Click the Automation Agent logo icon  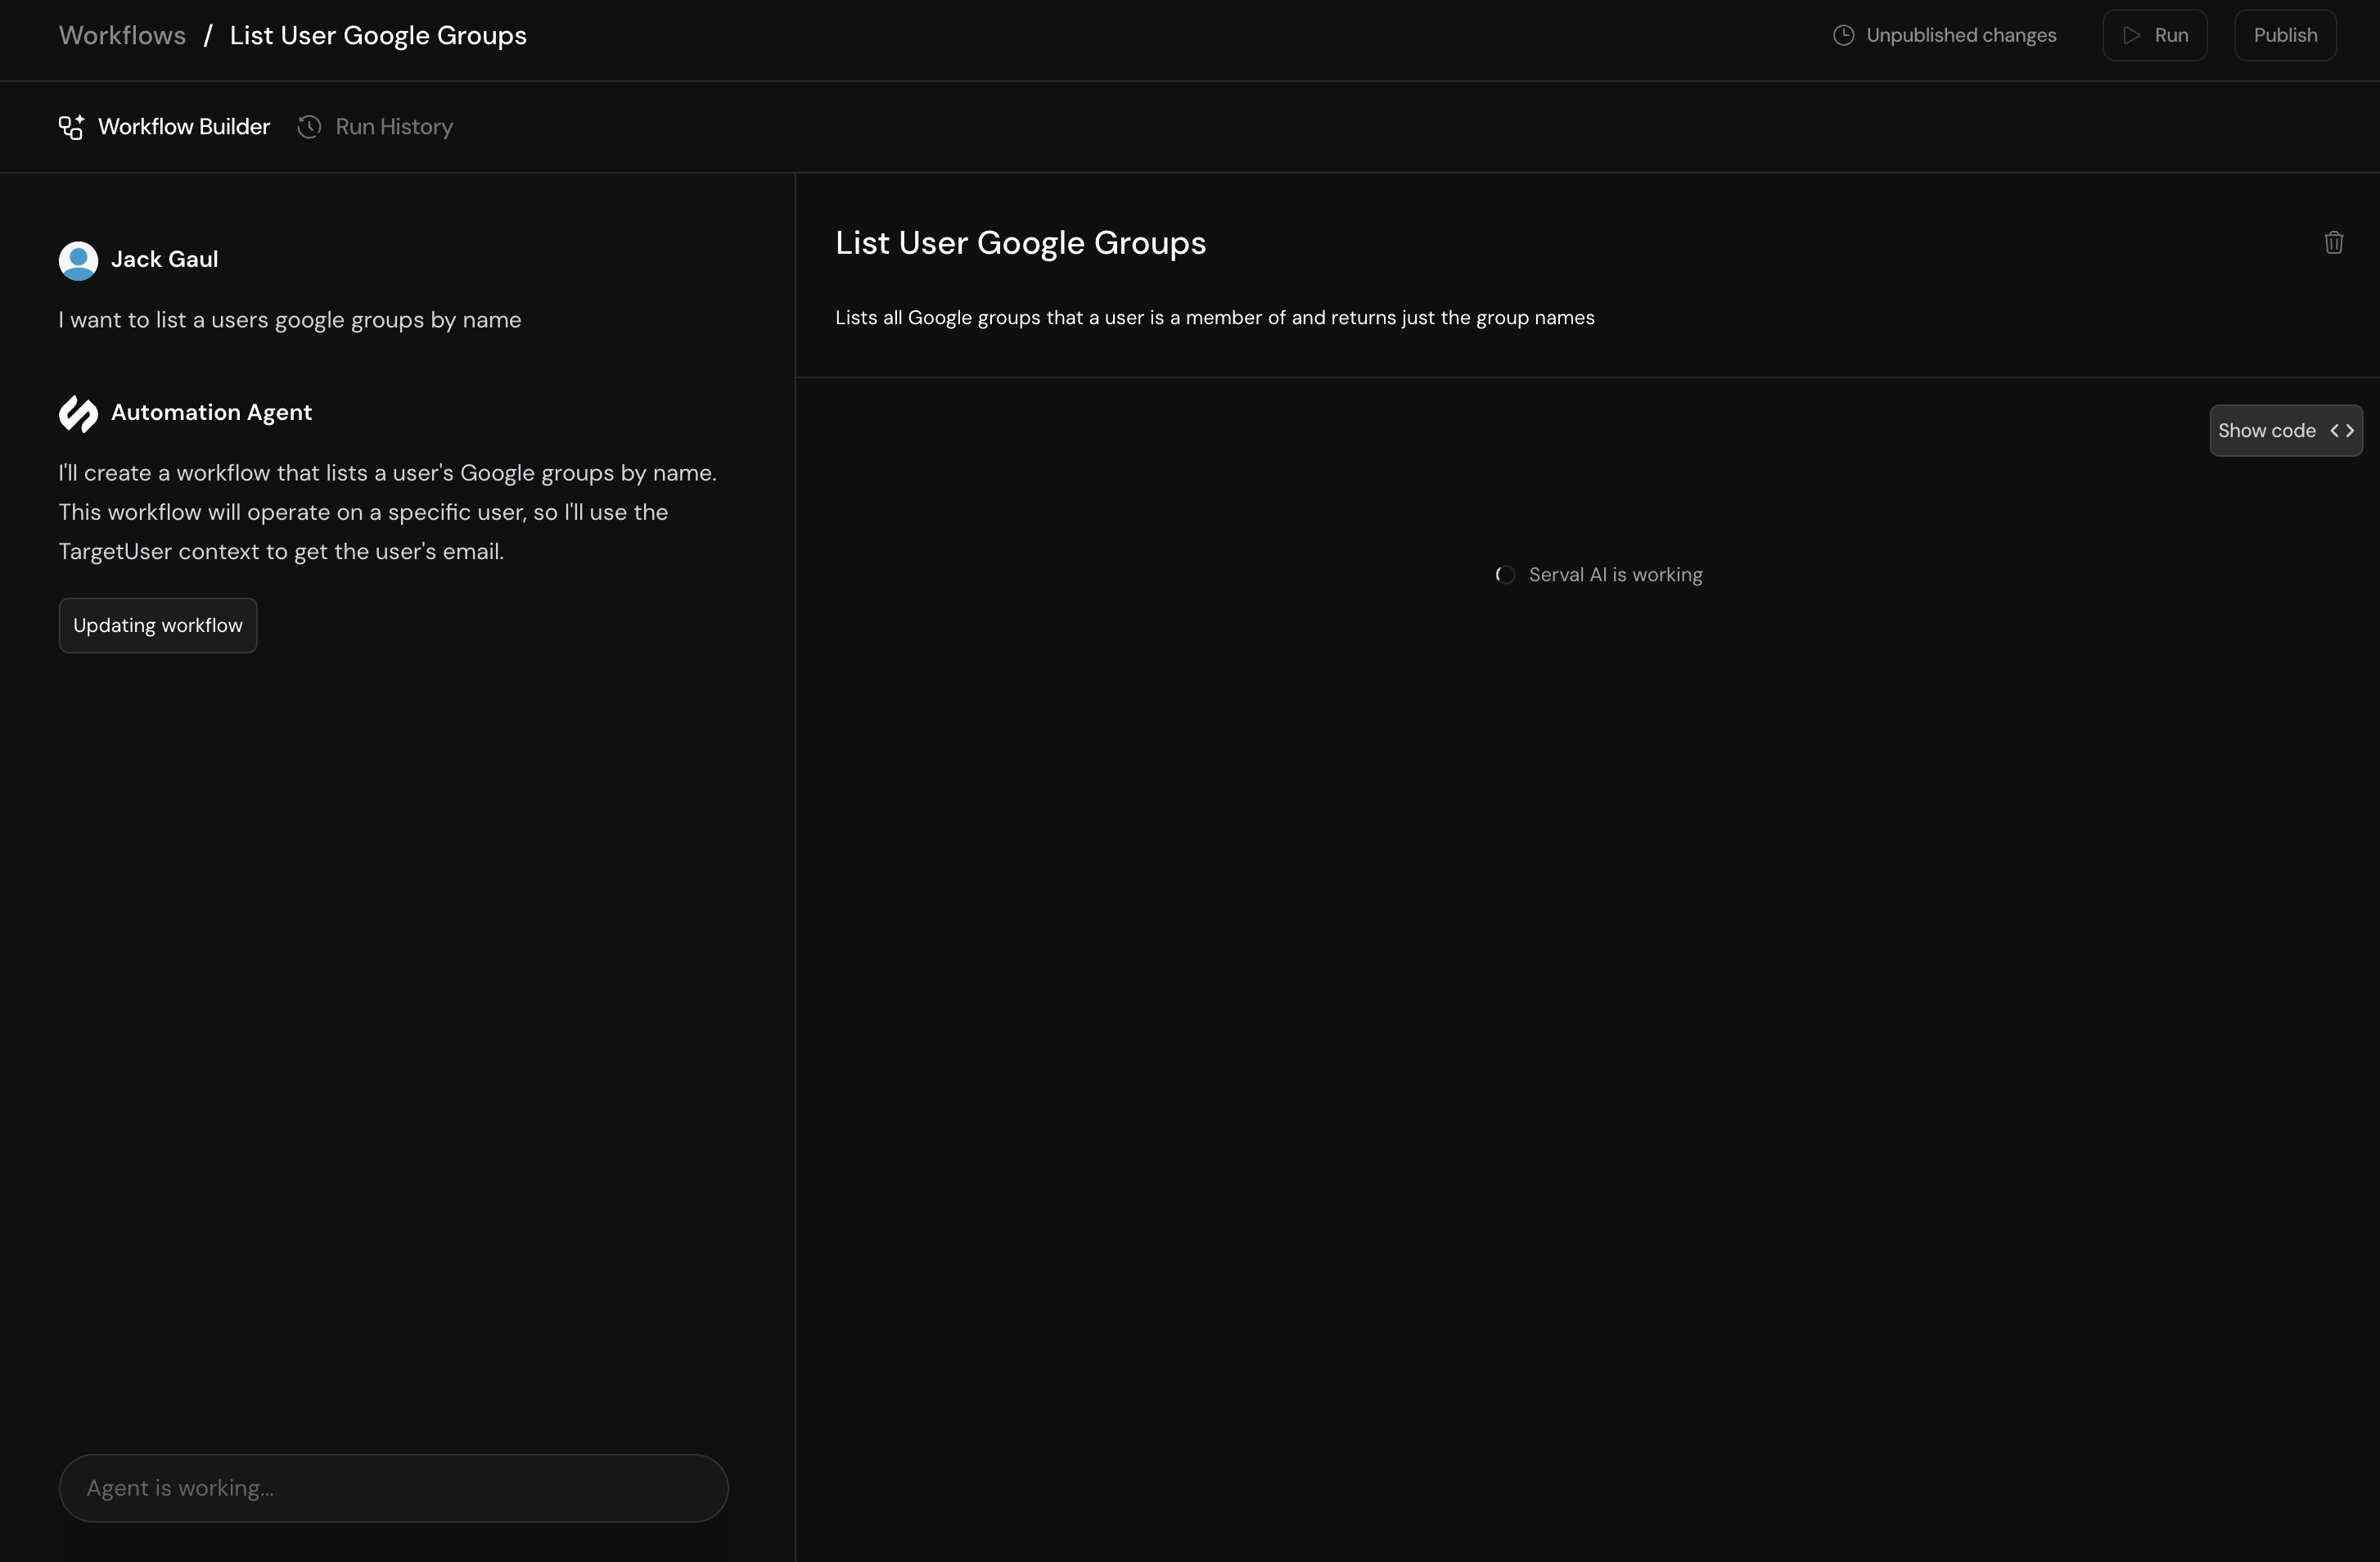78,413
